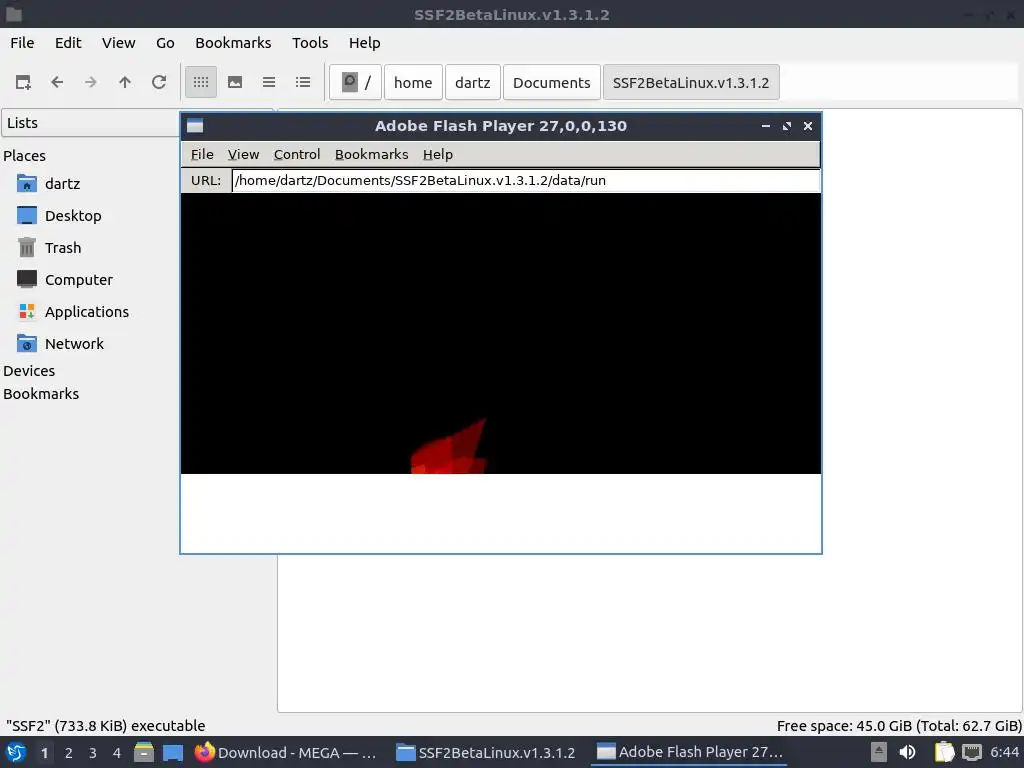Open the Lists side pane dropdown

pyautogui.click(x=91, y=123)
